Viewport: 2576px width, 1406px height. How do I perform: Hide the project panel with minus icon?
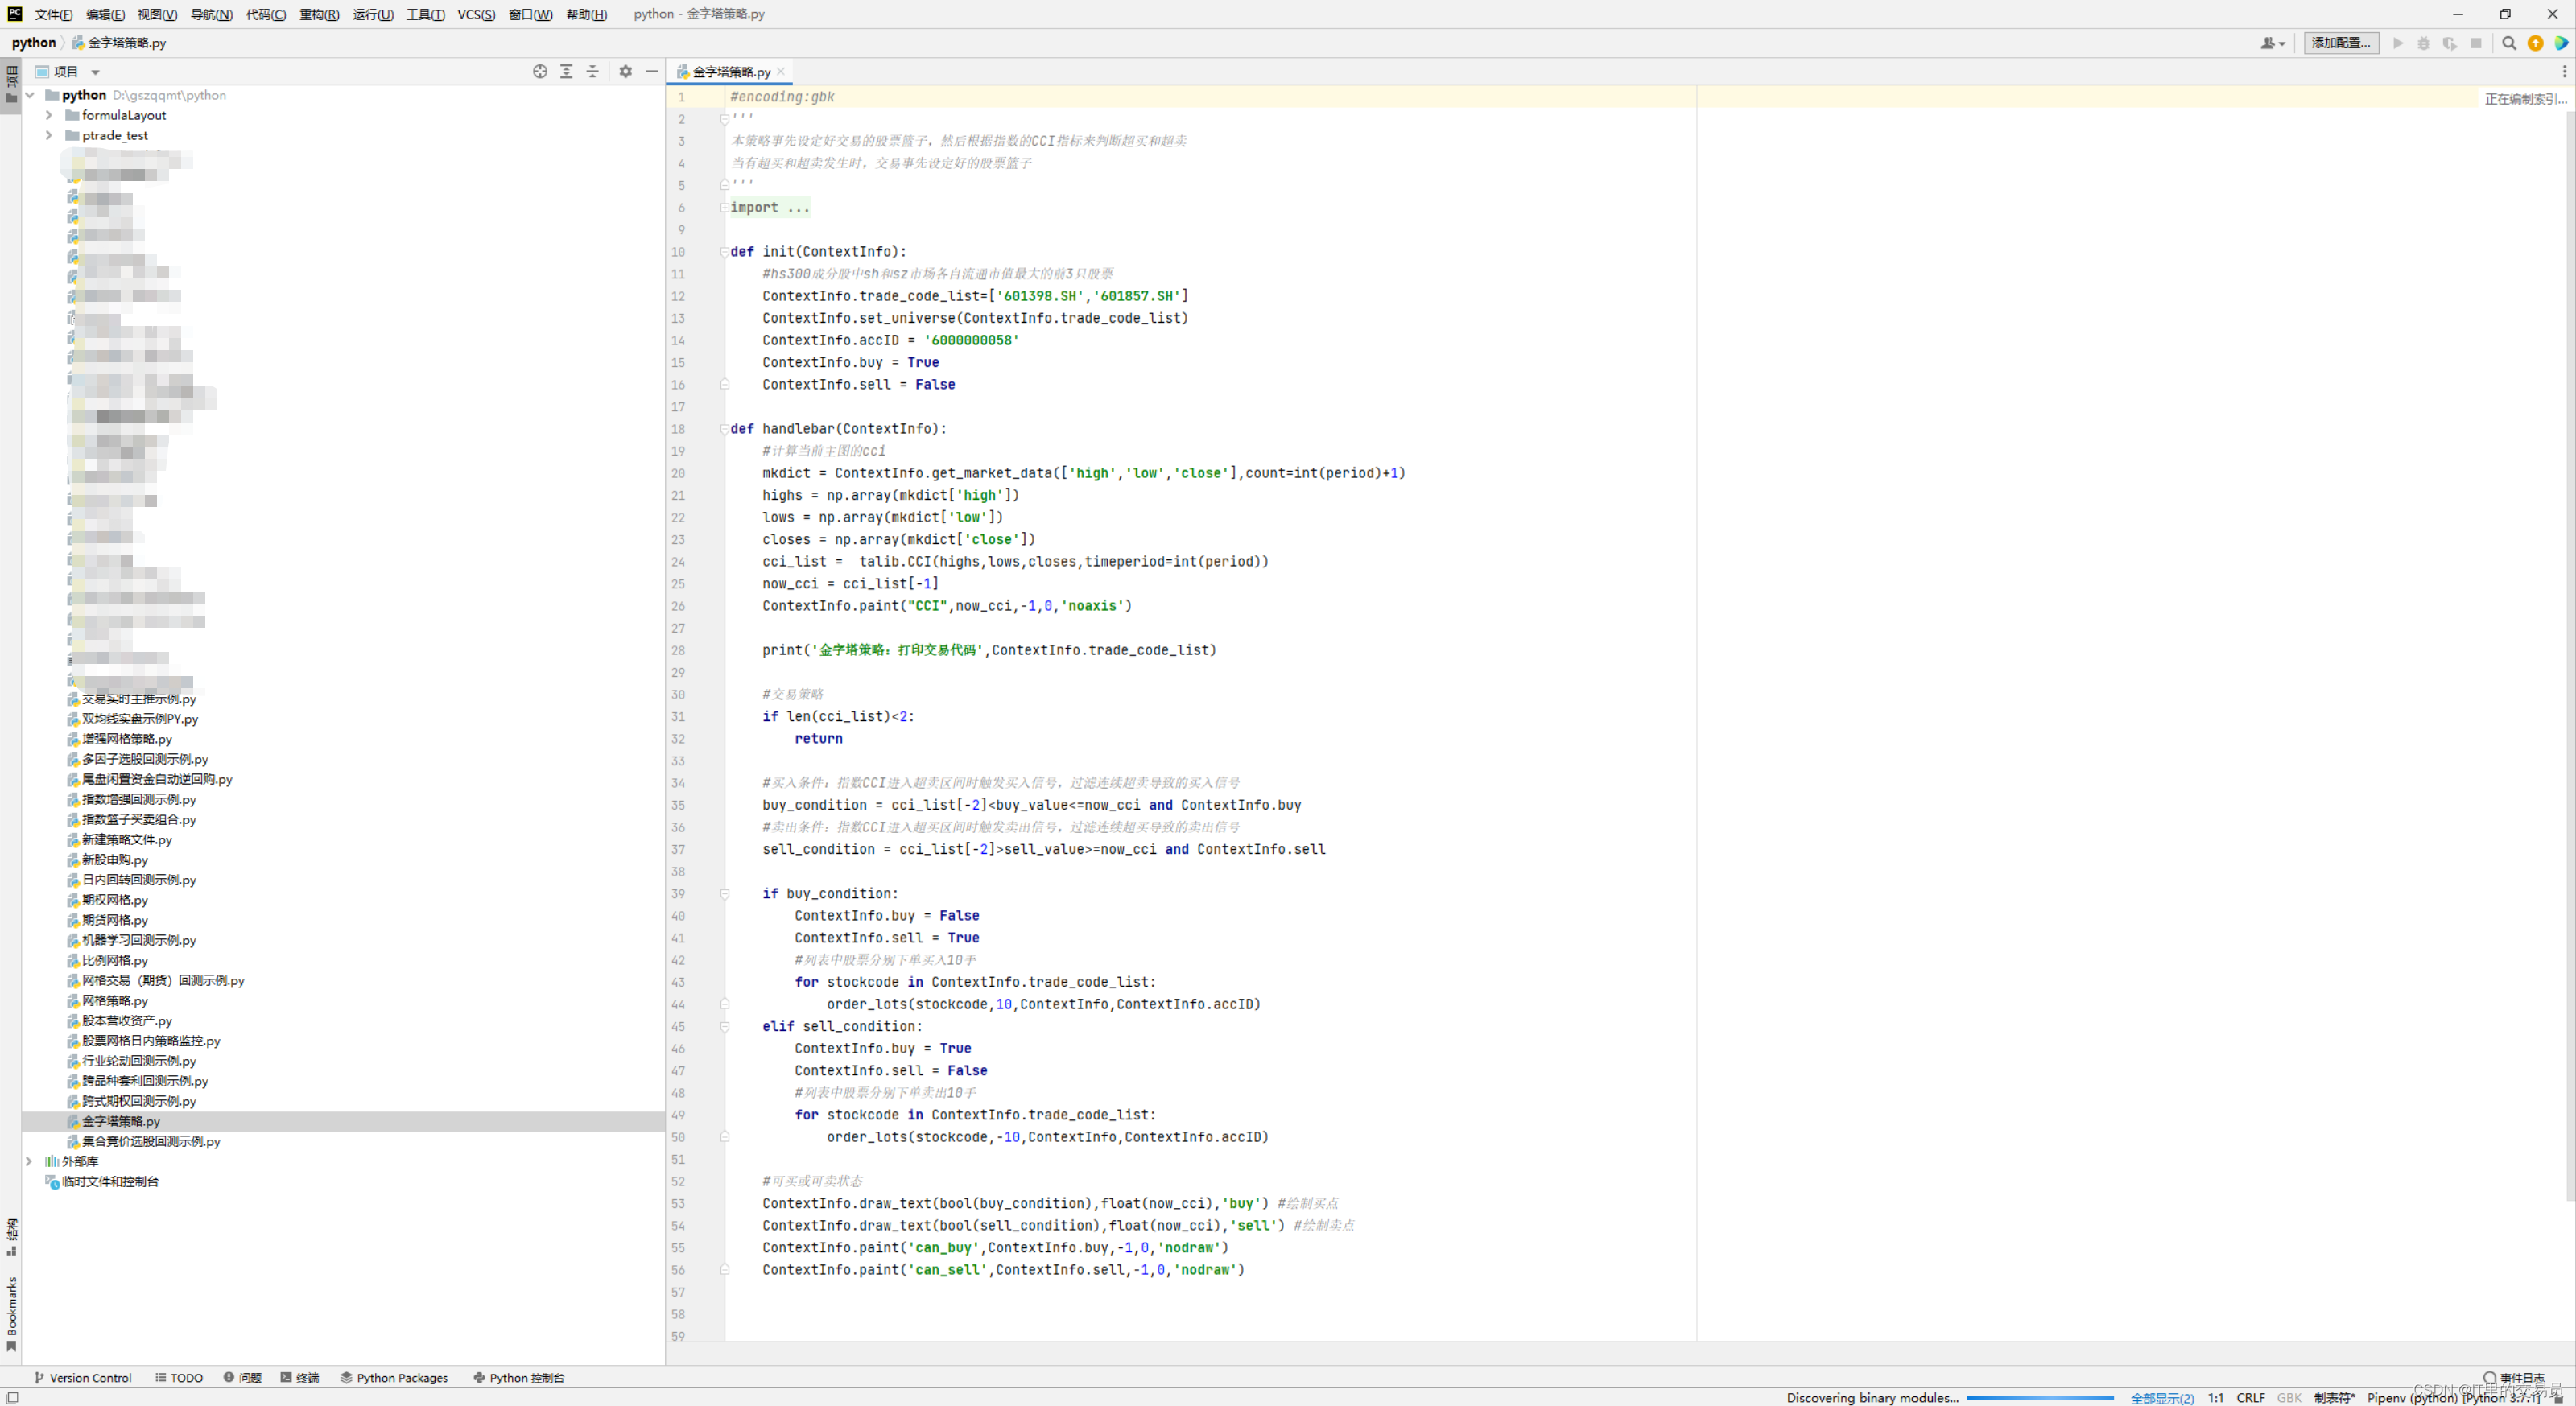pyautogui.click(x=651, y=71)
